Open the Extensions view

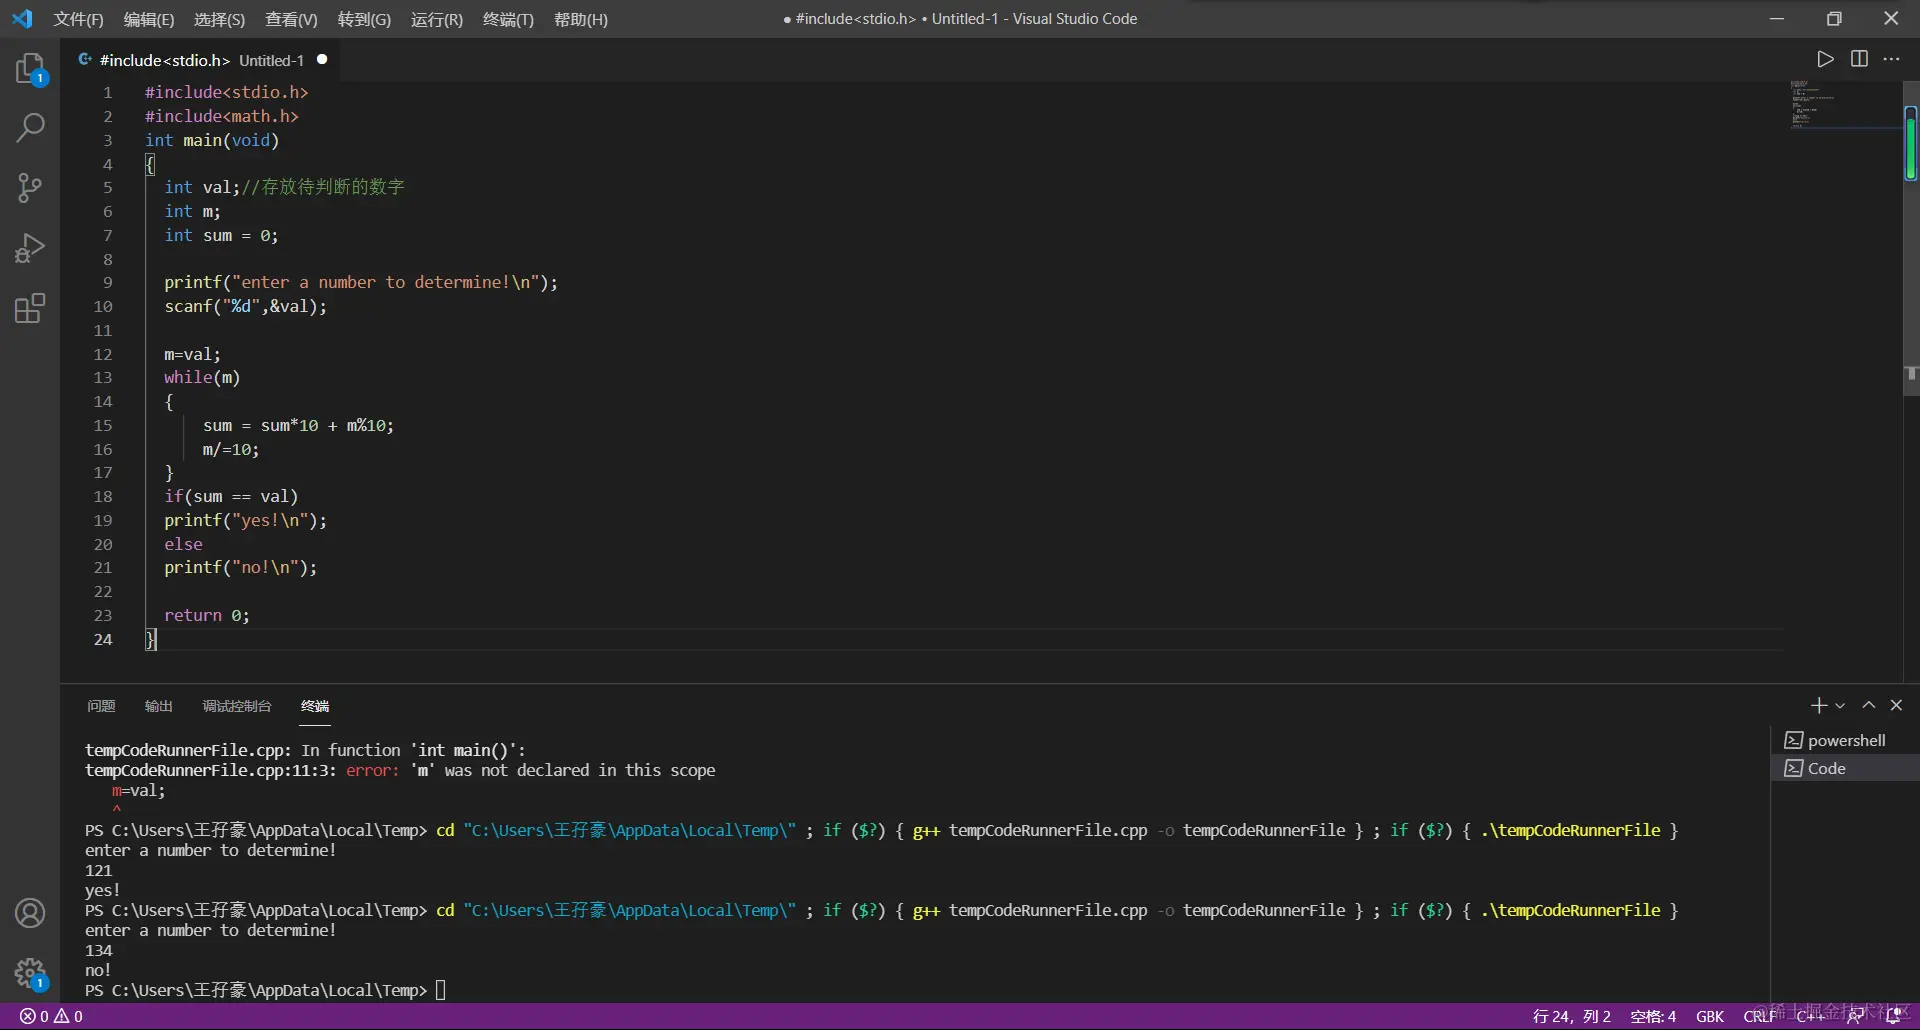click(30, 308)
